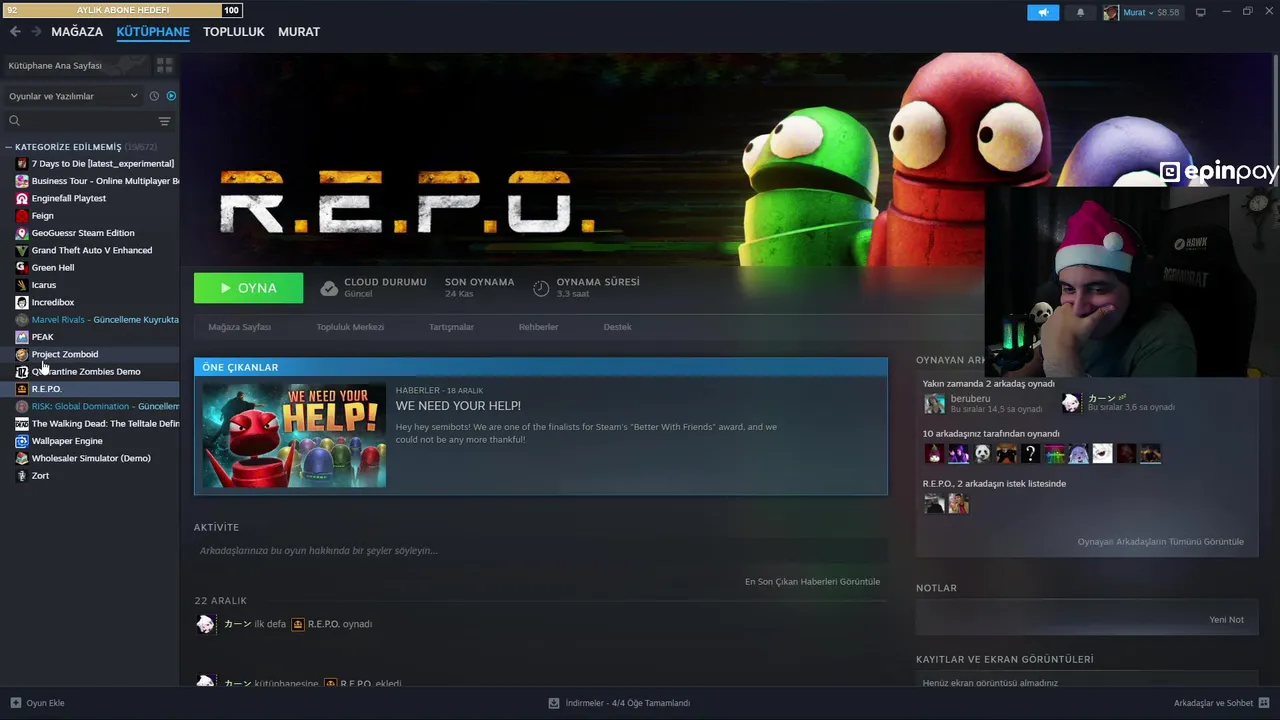Screen dimensions: 1280x720
Task: Open 'Destek' link
Action: tap(617, 327)
